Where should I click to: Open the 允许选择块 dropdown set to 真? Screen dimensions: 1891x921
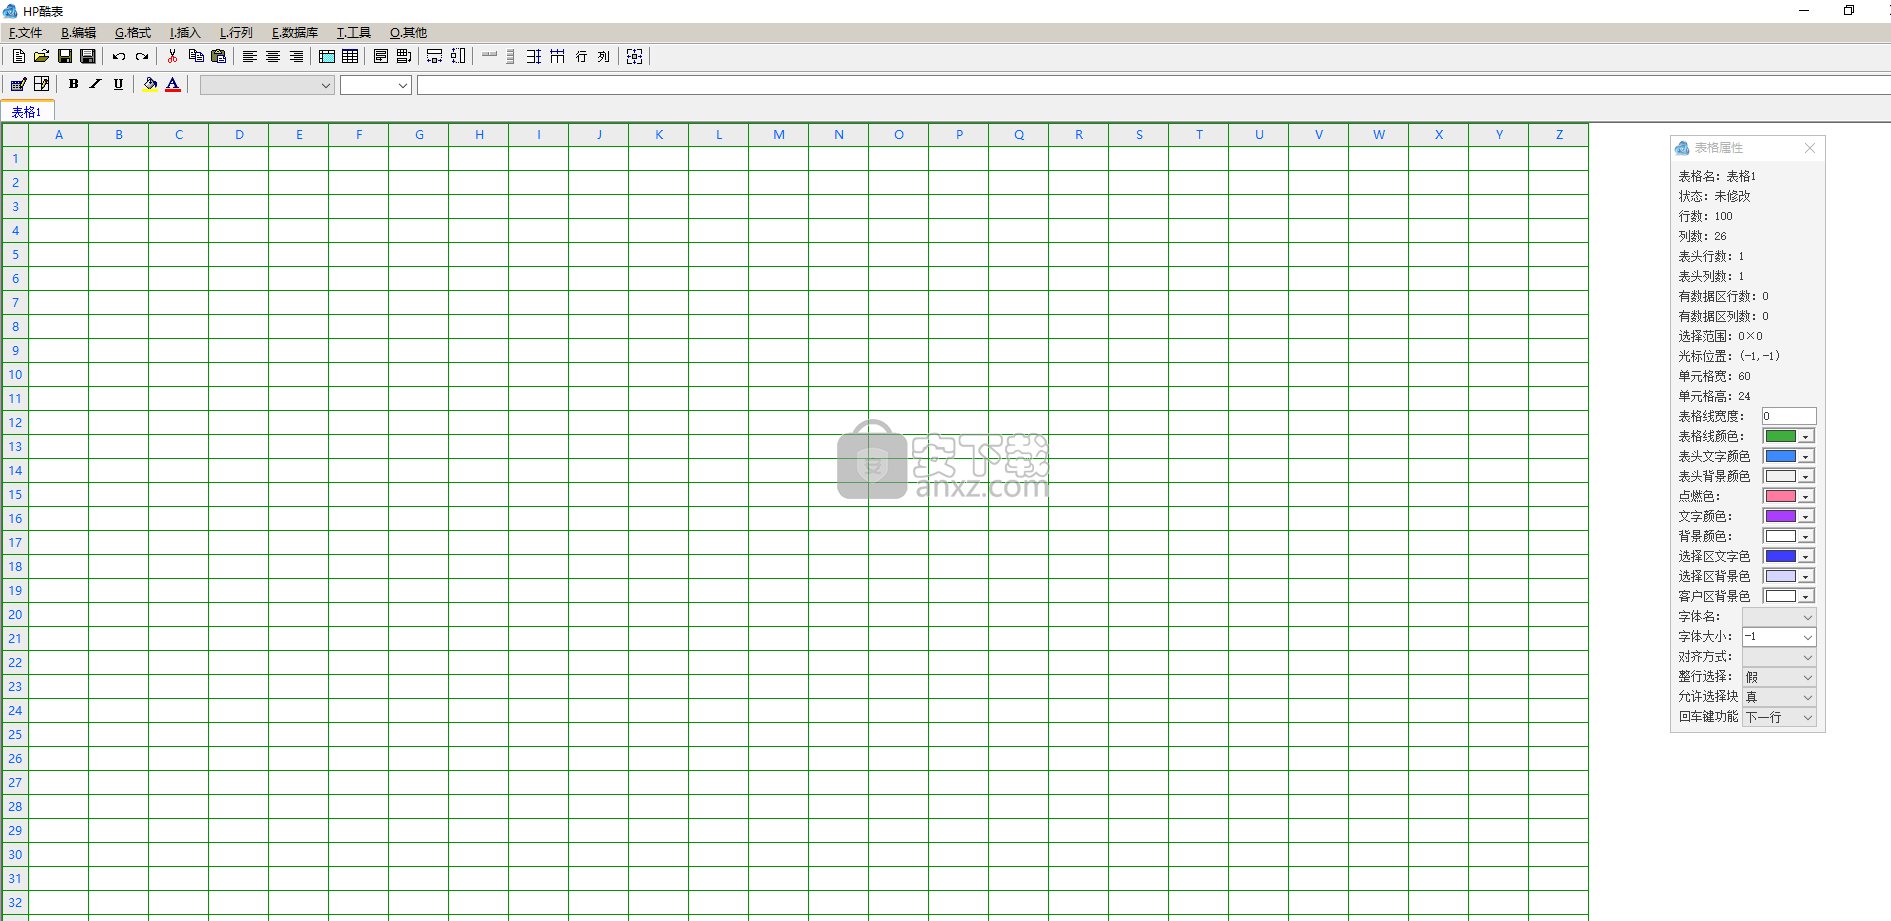click(1779, 697)
